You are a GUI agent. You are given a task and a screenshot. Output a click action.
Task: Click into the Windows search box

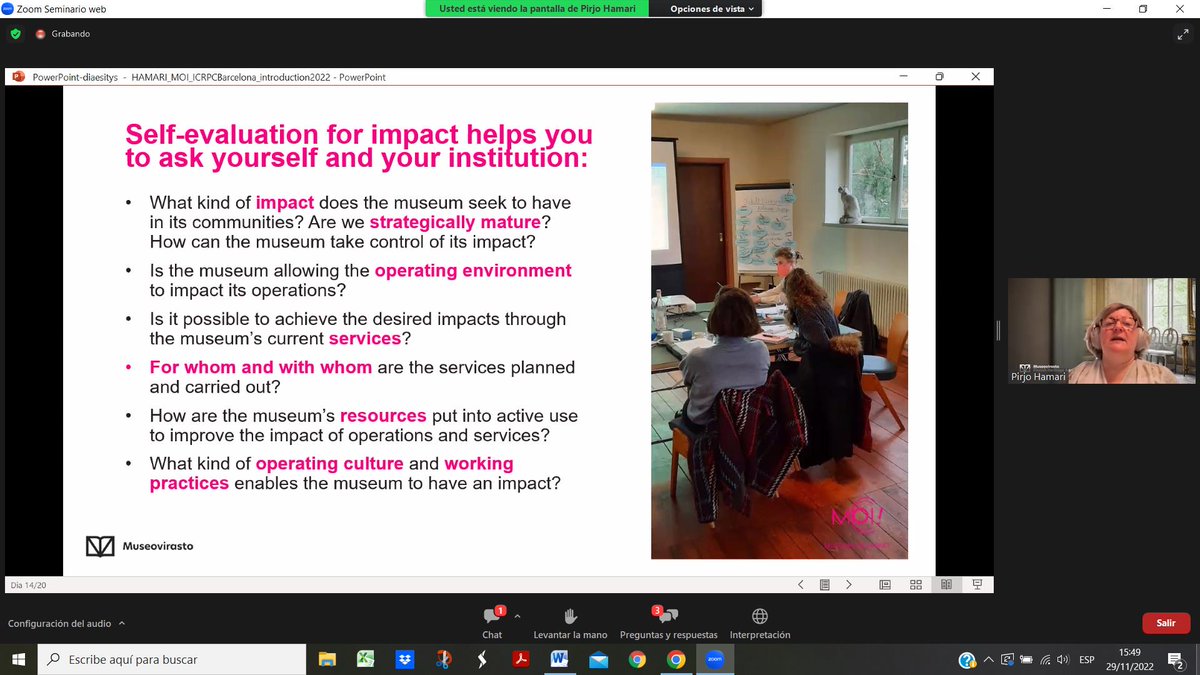tap(172, 659)
